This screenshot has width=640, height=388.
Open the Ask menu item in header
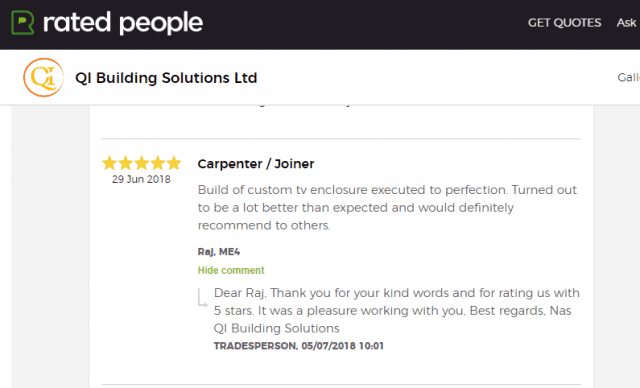click(627, 22)
